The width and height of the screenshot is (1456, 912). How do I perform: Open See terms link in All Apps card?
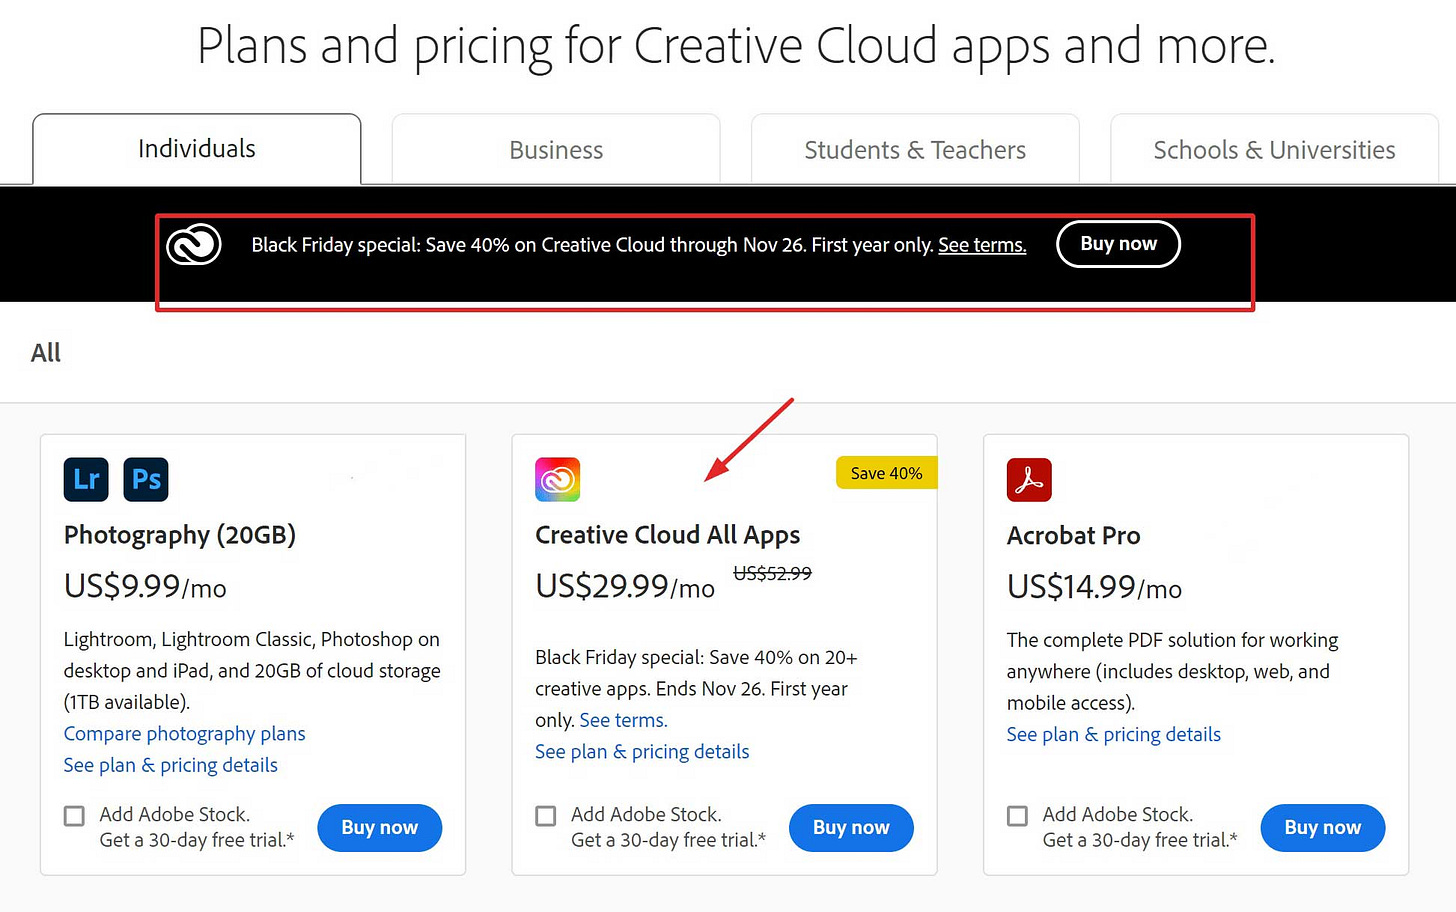(623, 720)
